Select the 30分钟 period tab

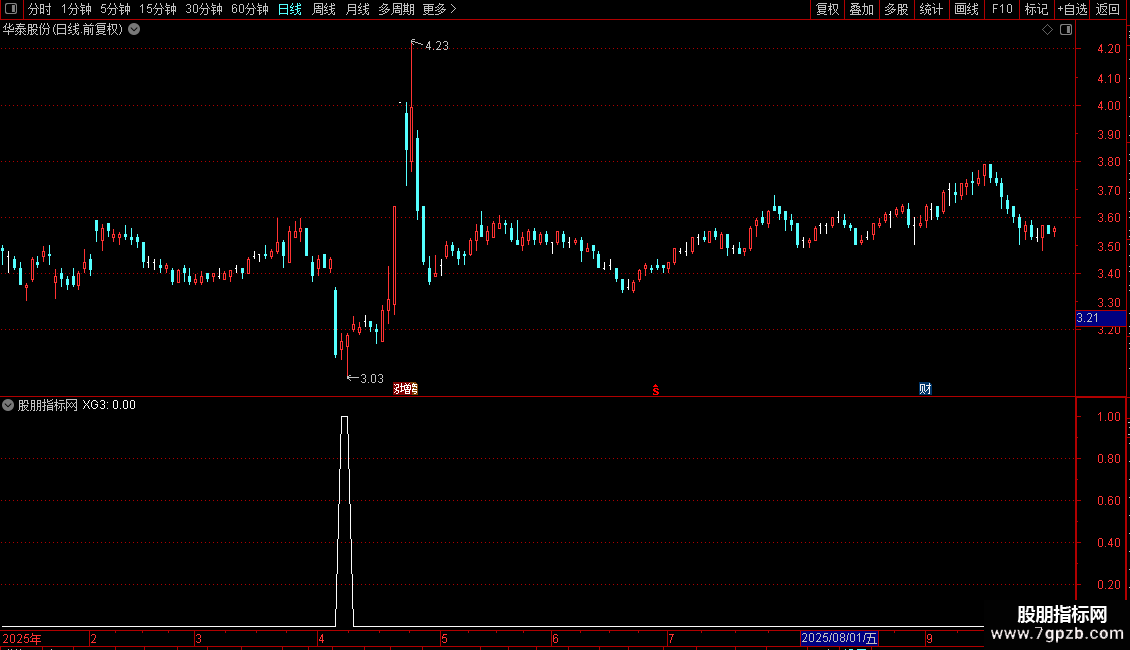[204, 9]
